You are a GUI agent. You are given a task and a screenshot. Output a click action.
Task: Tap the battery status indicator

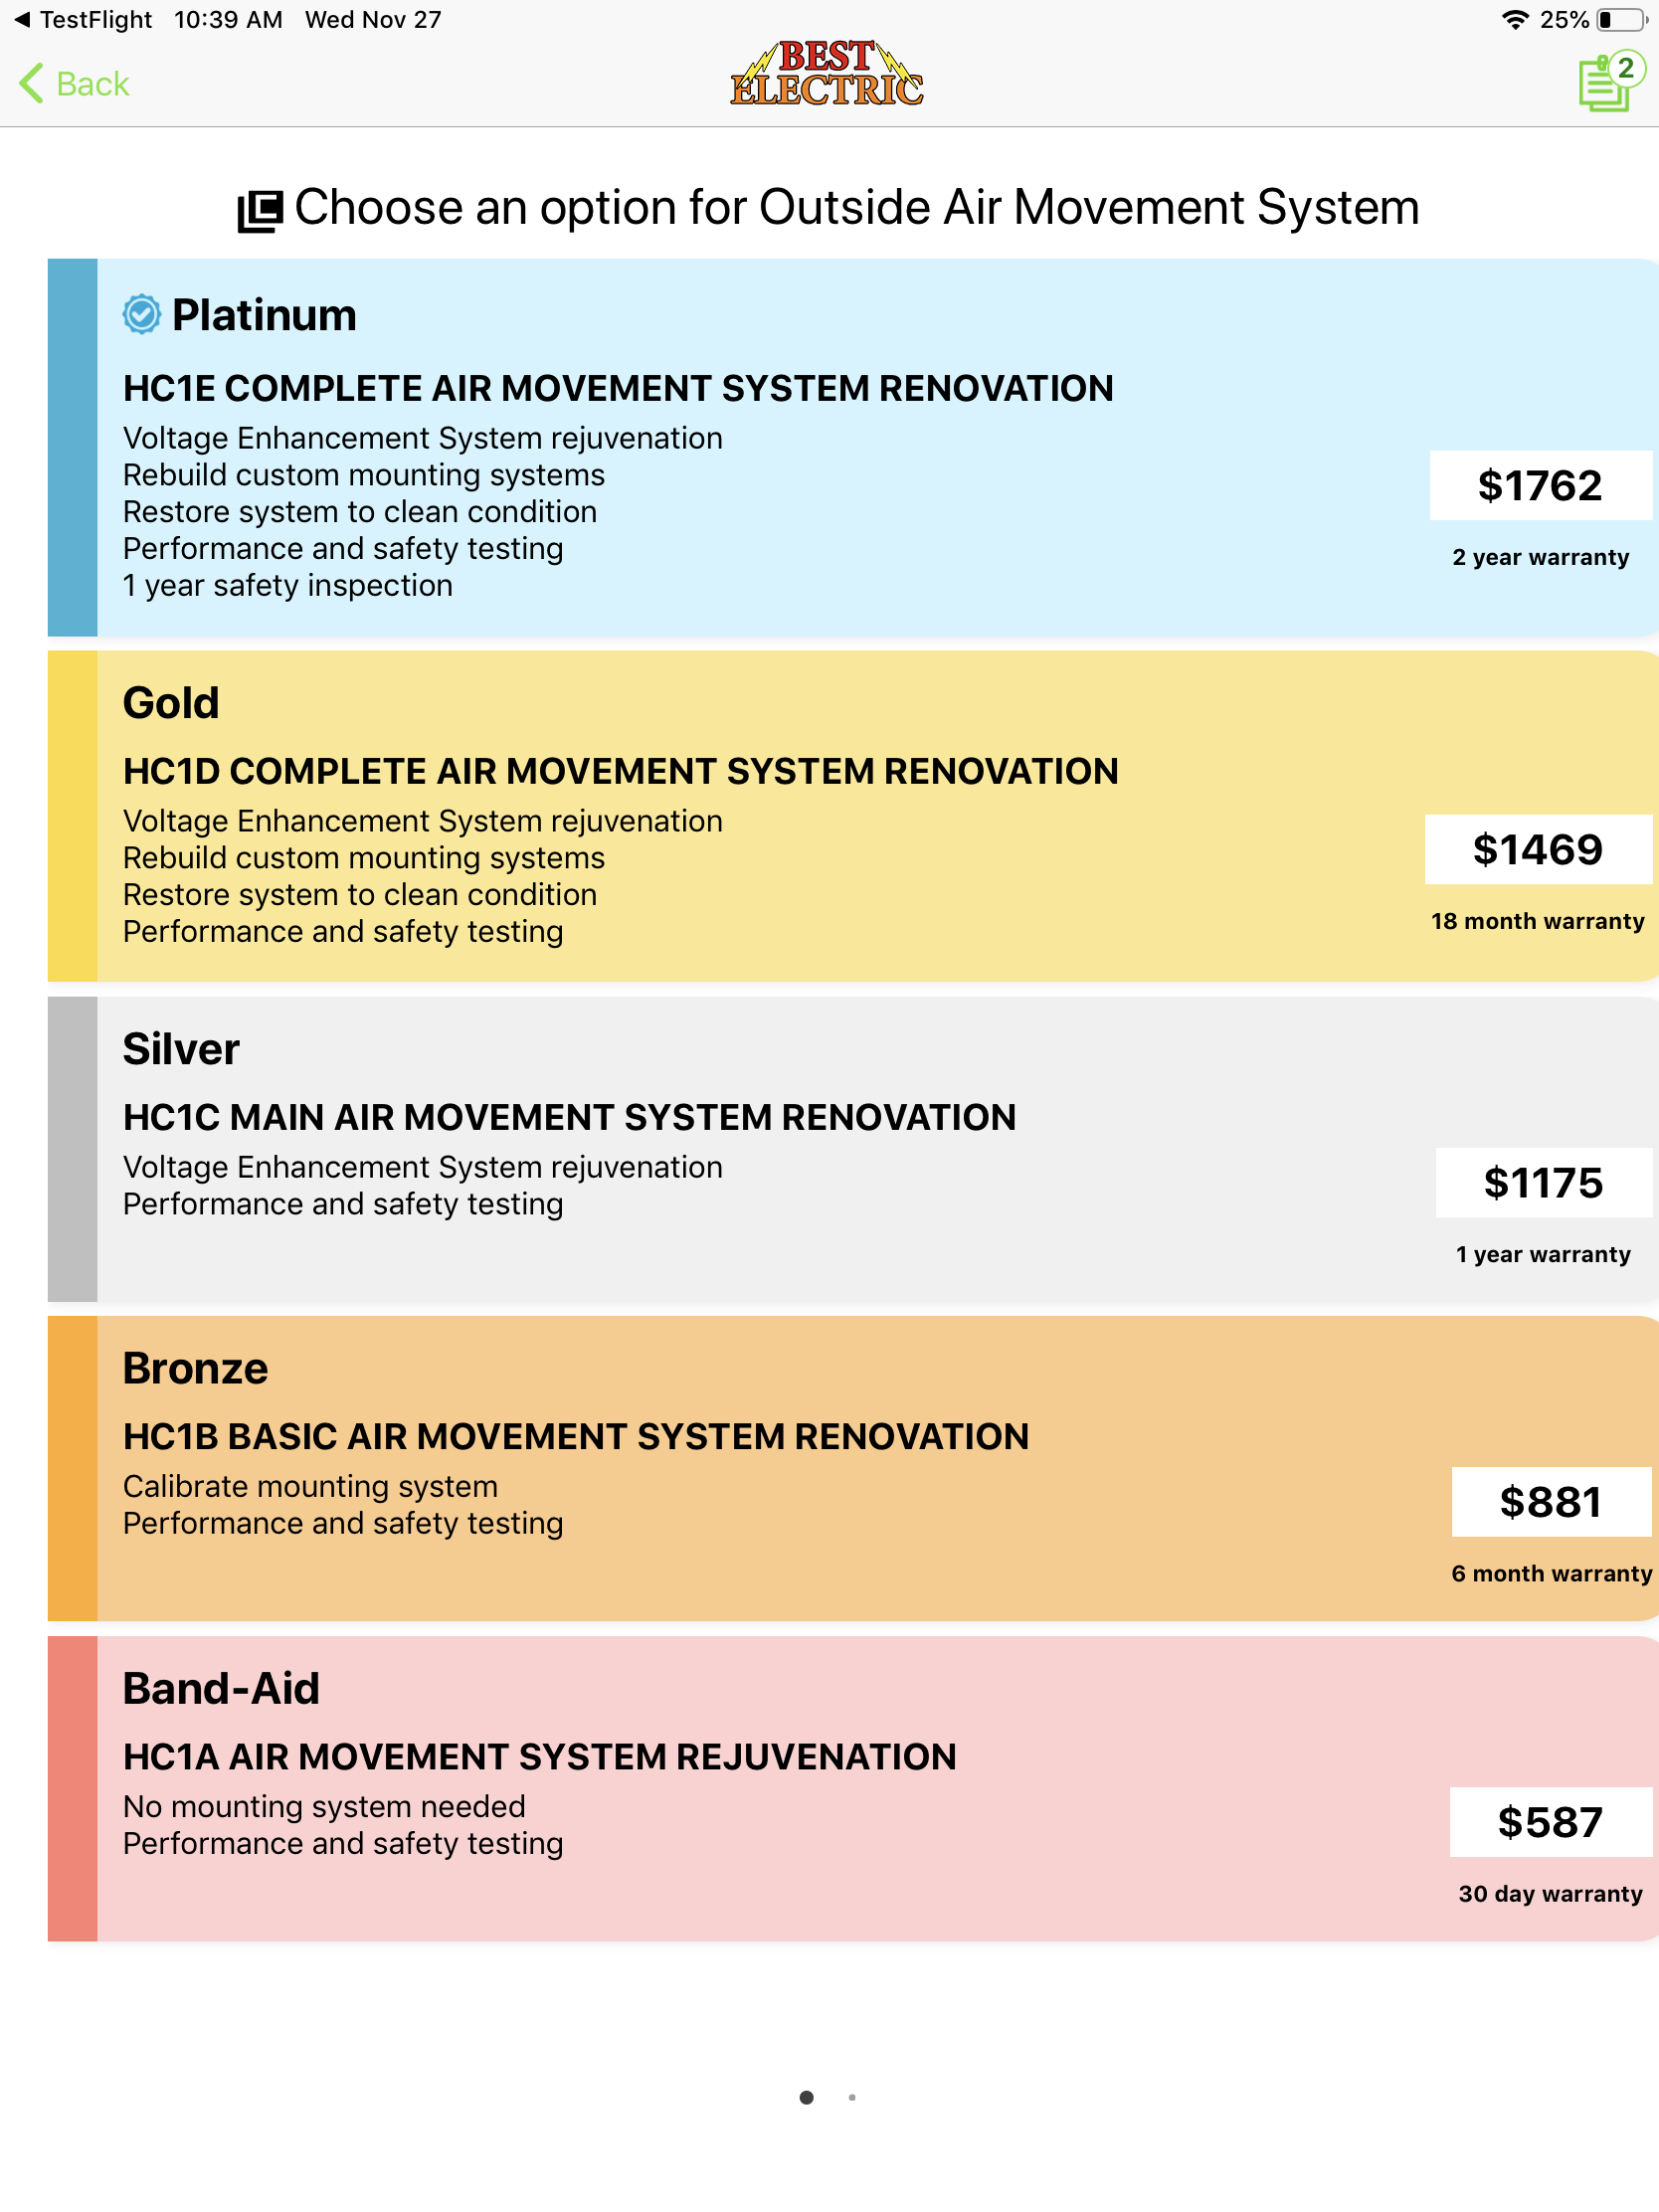coord(1621,20)
